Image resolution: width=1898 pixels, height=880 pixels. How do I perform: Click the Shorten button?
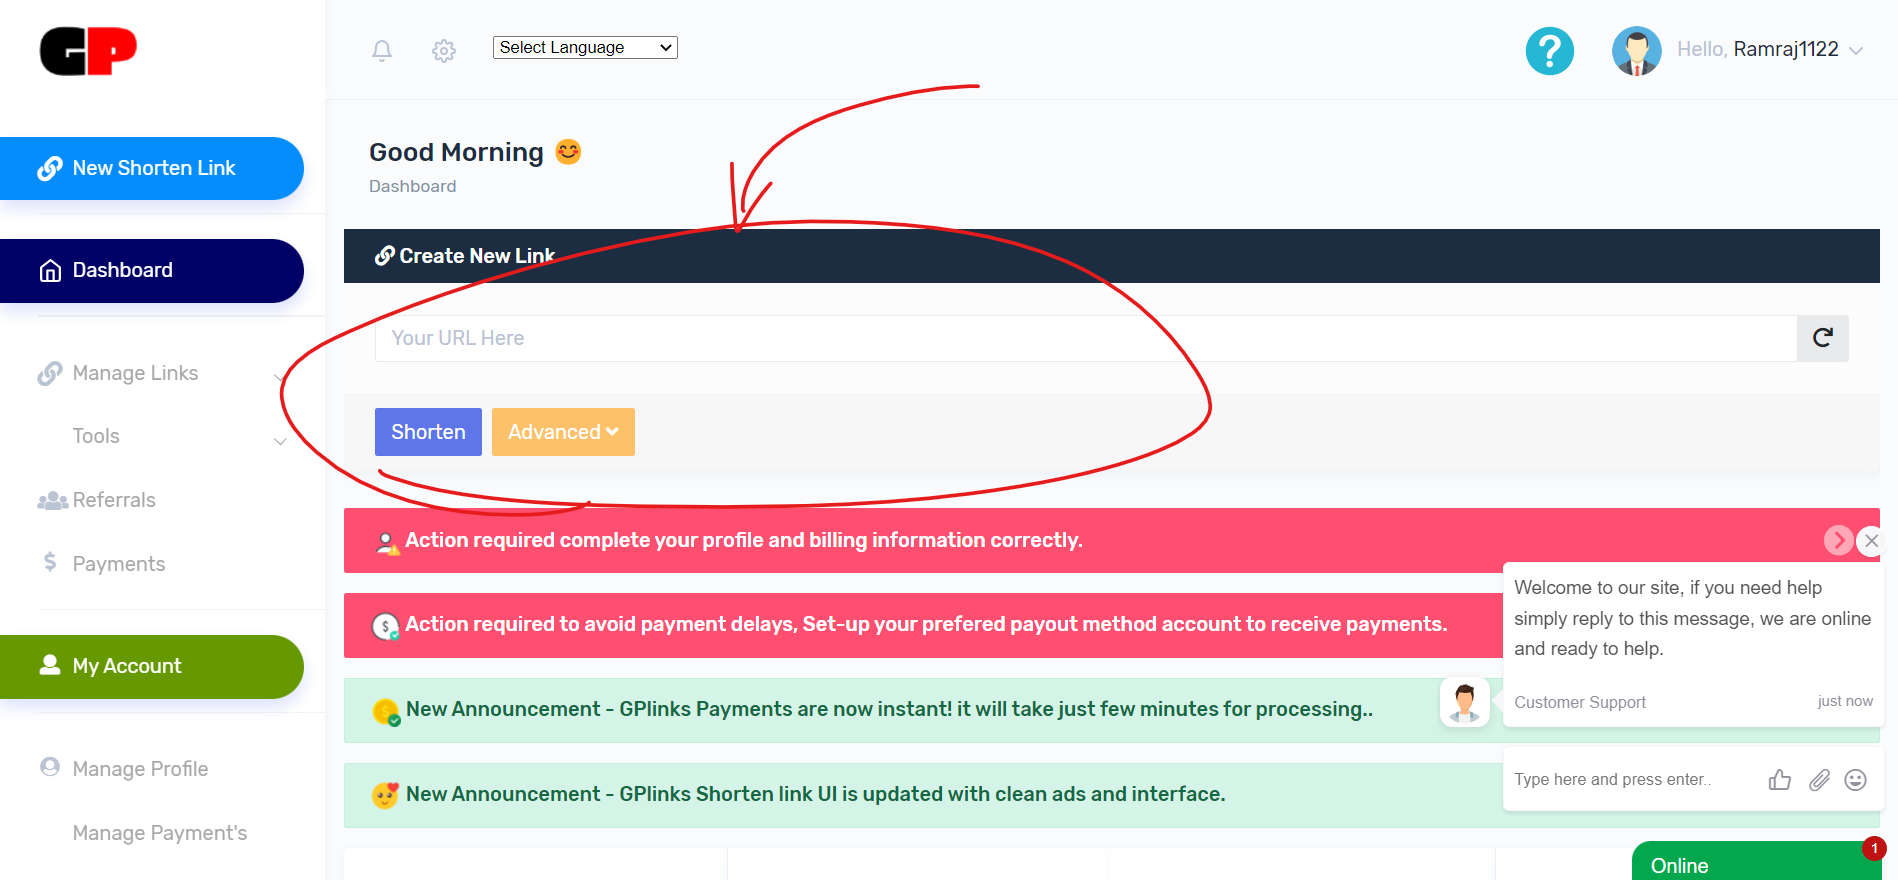click(x=428, y=432)
